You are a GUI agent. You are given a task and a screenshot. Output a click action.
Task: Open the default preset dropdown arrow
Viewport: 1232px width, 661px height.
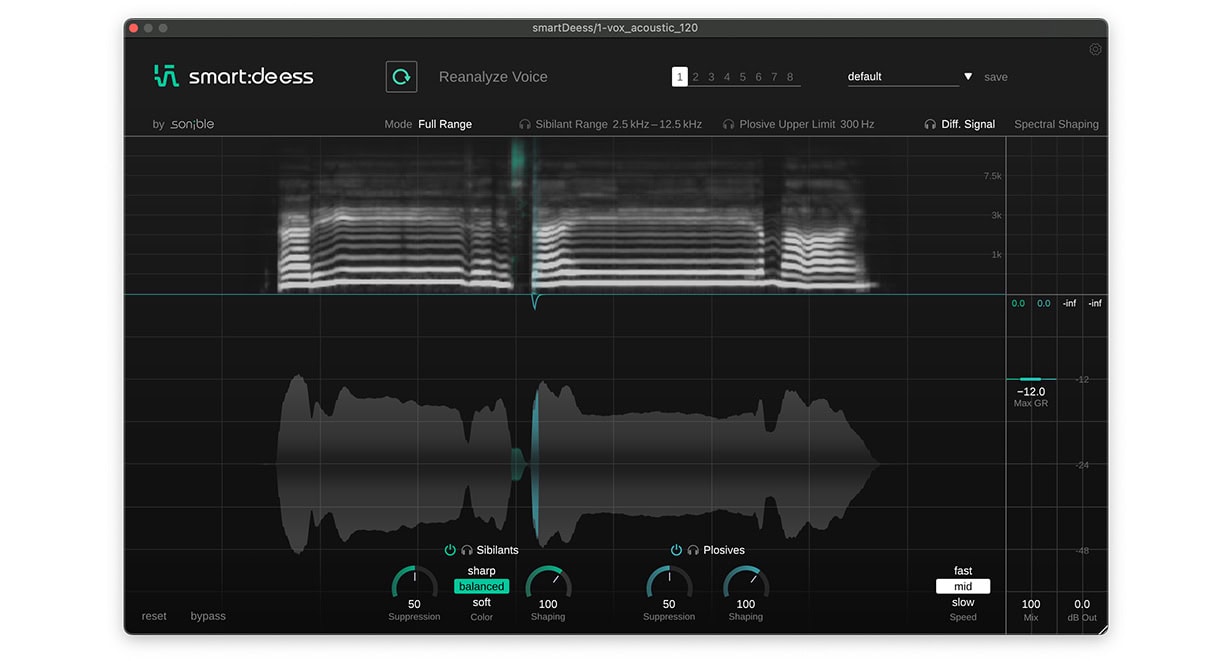coord(968,77)
